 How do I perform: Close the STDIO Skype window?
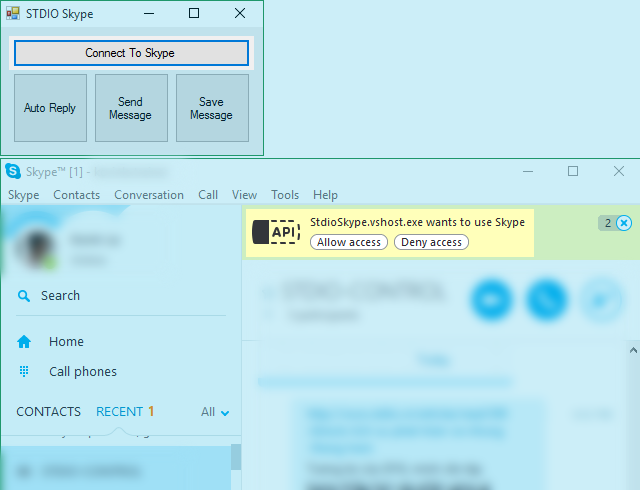(240, 13)
